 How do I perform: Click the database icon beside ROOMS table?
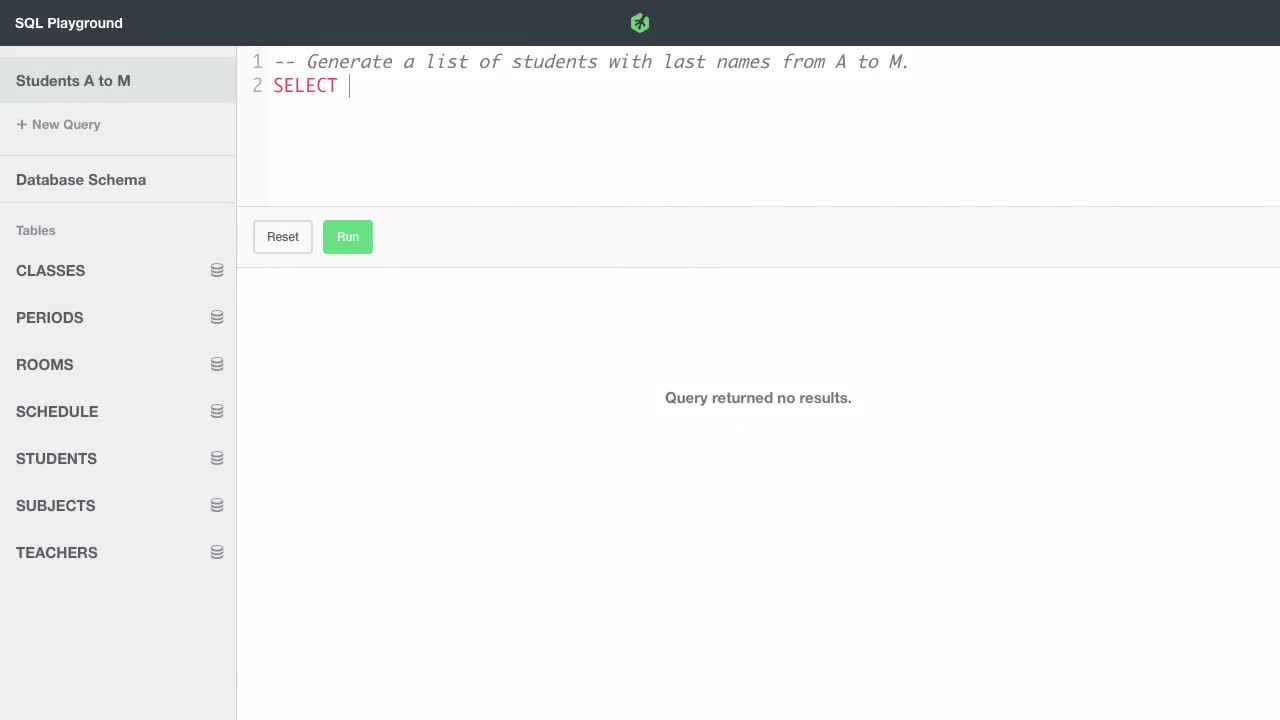coord(217,363)
